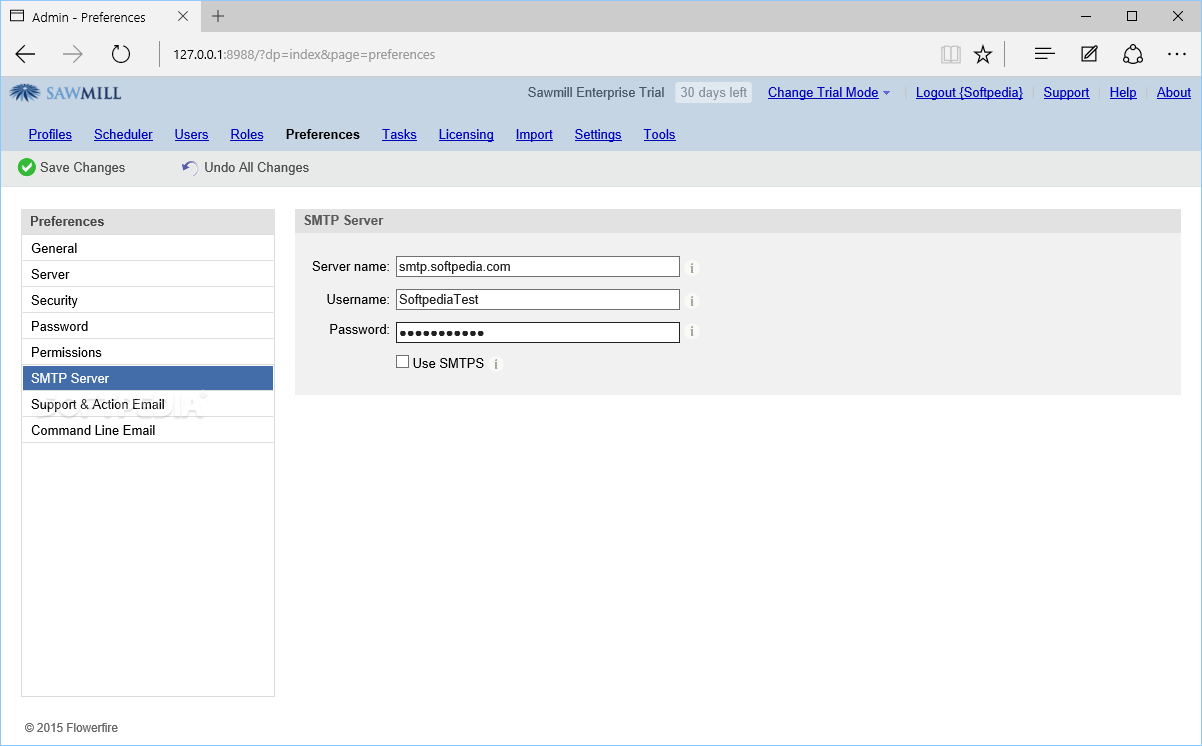Select Support & Action Email preference
Viewport: 1202px width, 746px height.
click(148, 404)
